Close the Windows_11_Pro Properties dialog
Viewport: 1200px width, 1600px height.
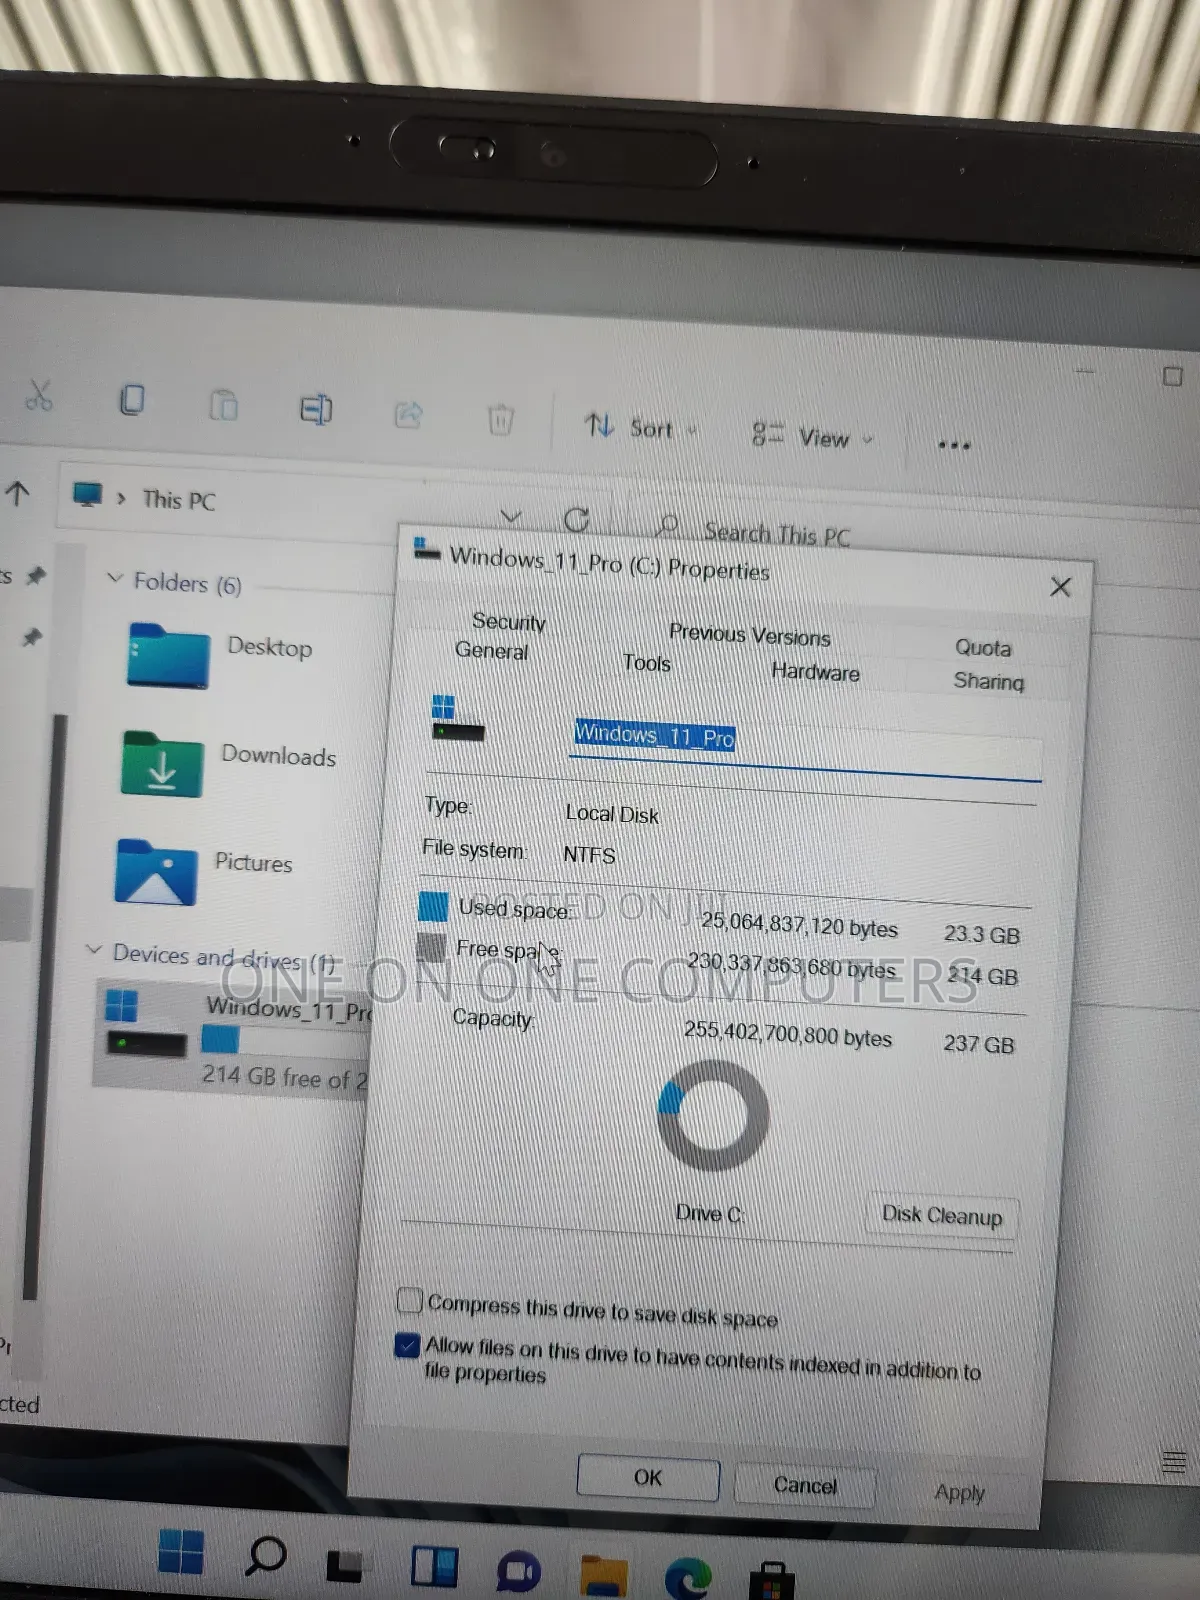click(1060, 587)
